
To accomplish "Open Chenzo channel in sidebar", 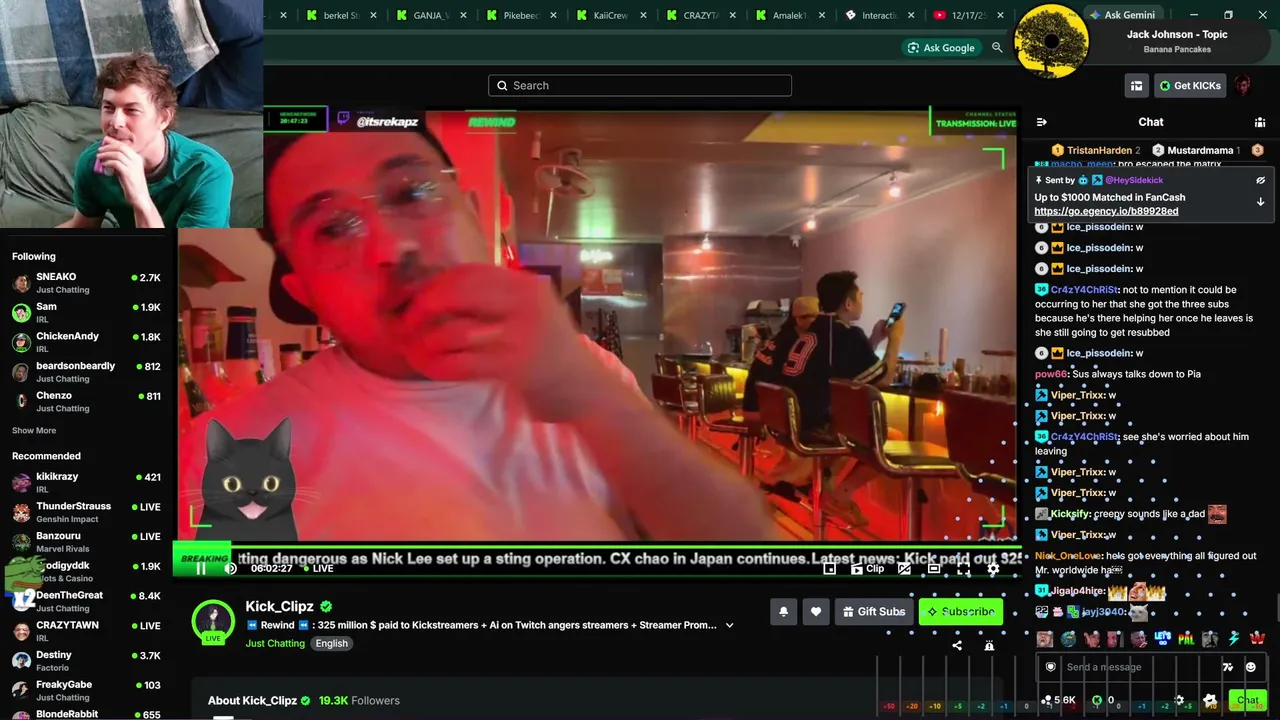I will pos(86,401).
